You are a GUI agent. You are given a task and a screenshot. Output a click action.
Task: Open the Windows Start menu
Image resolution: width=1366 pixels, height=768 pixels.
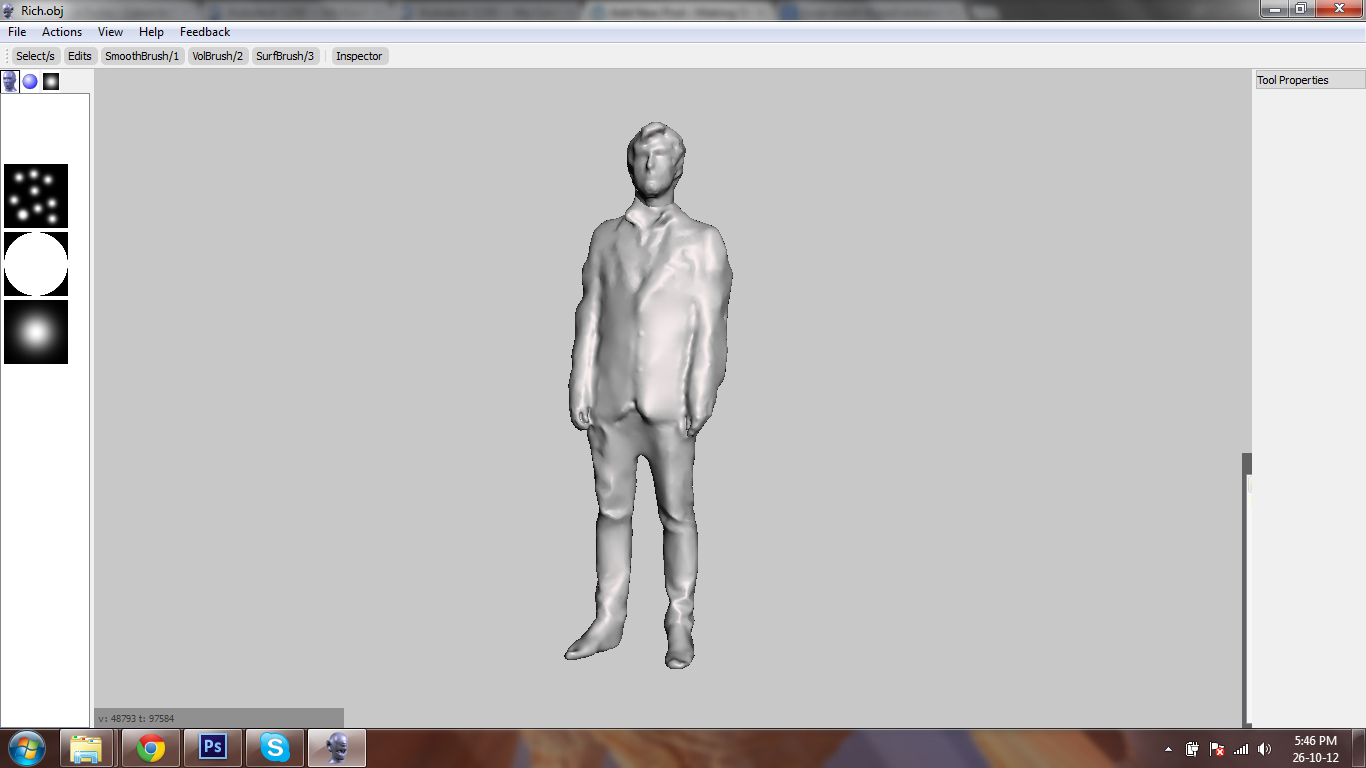click(x=27, y=748)
